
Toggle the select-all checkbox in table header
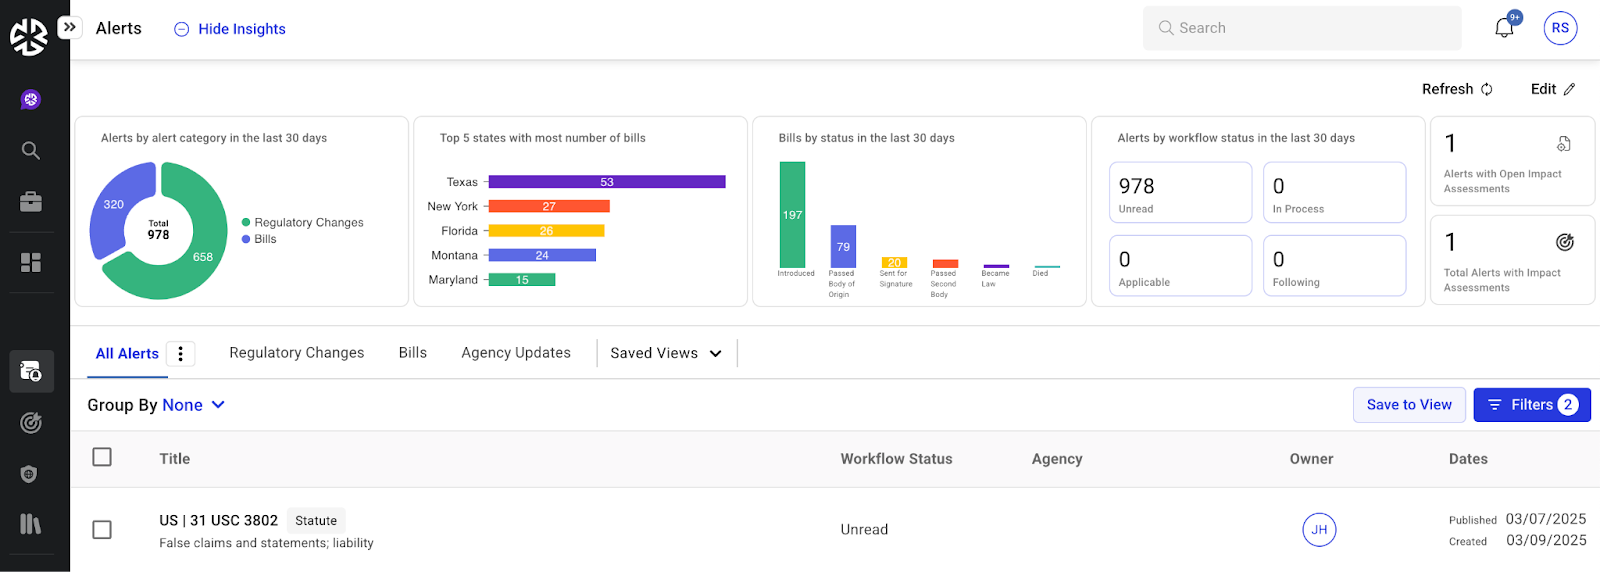pos(102,457)
